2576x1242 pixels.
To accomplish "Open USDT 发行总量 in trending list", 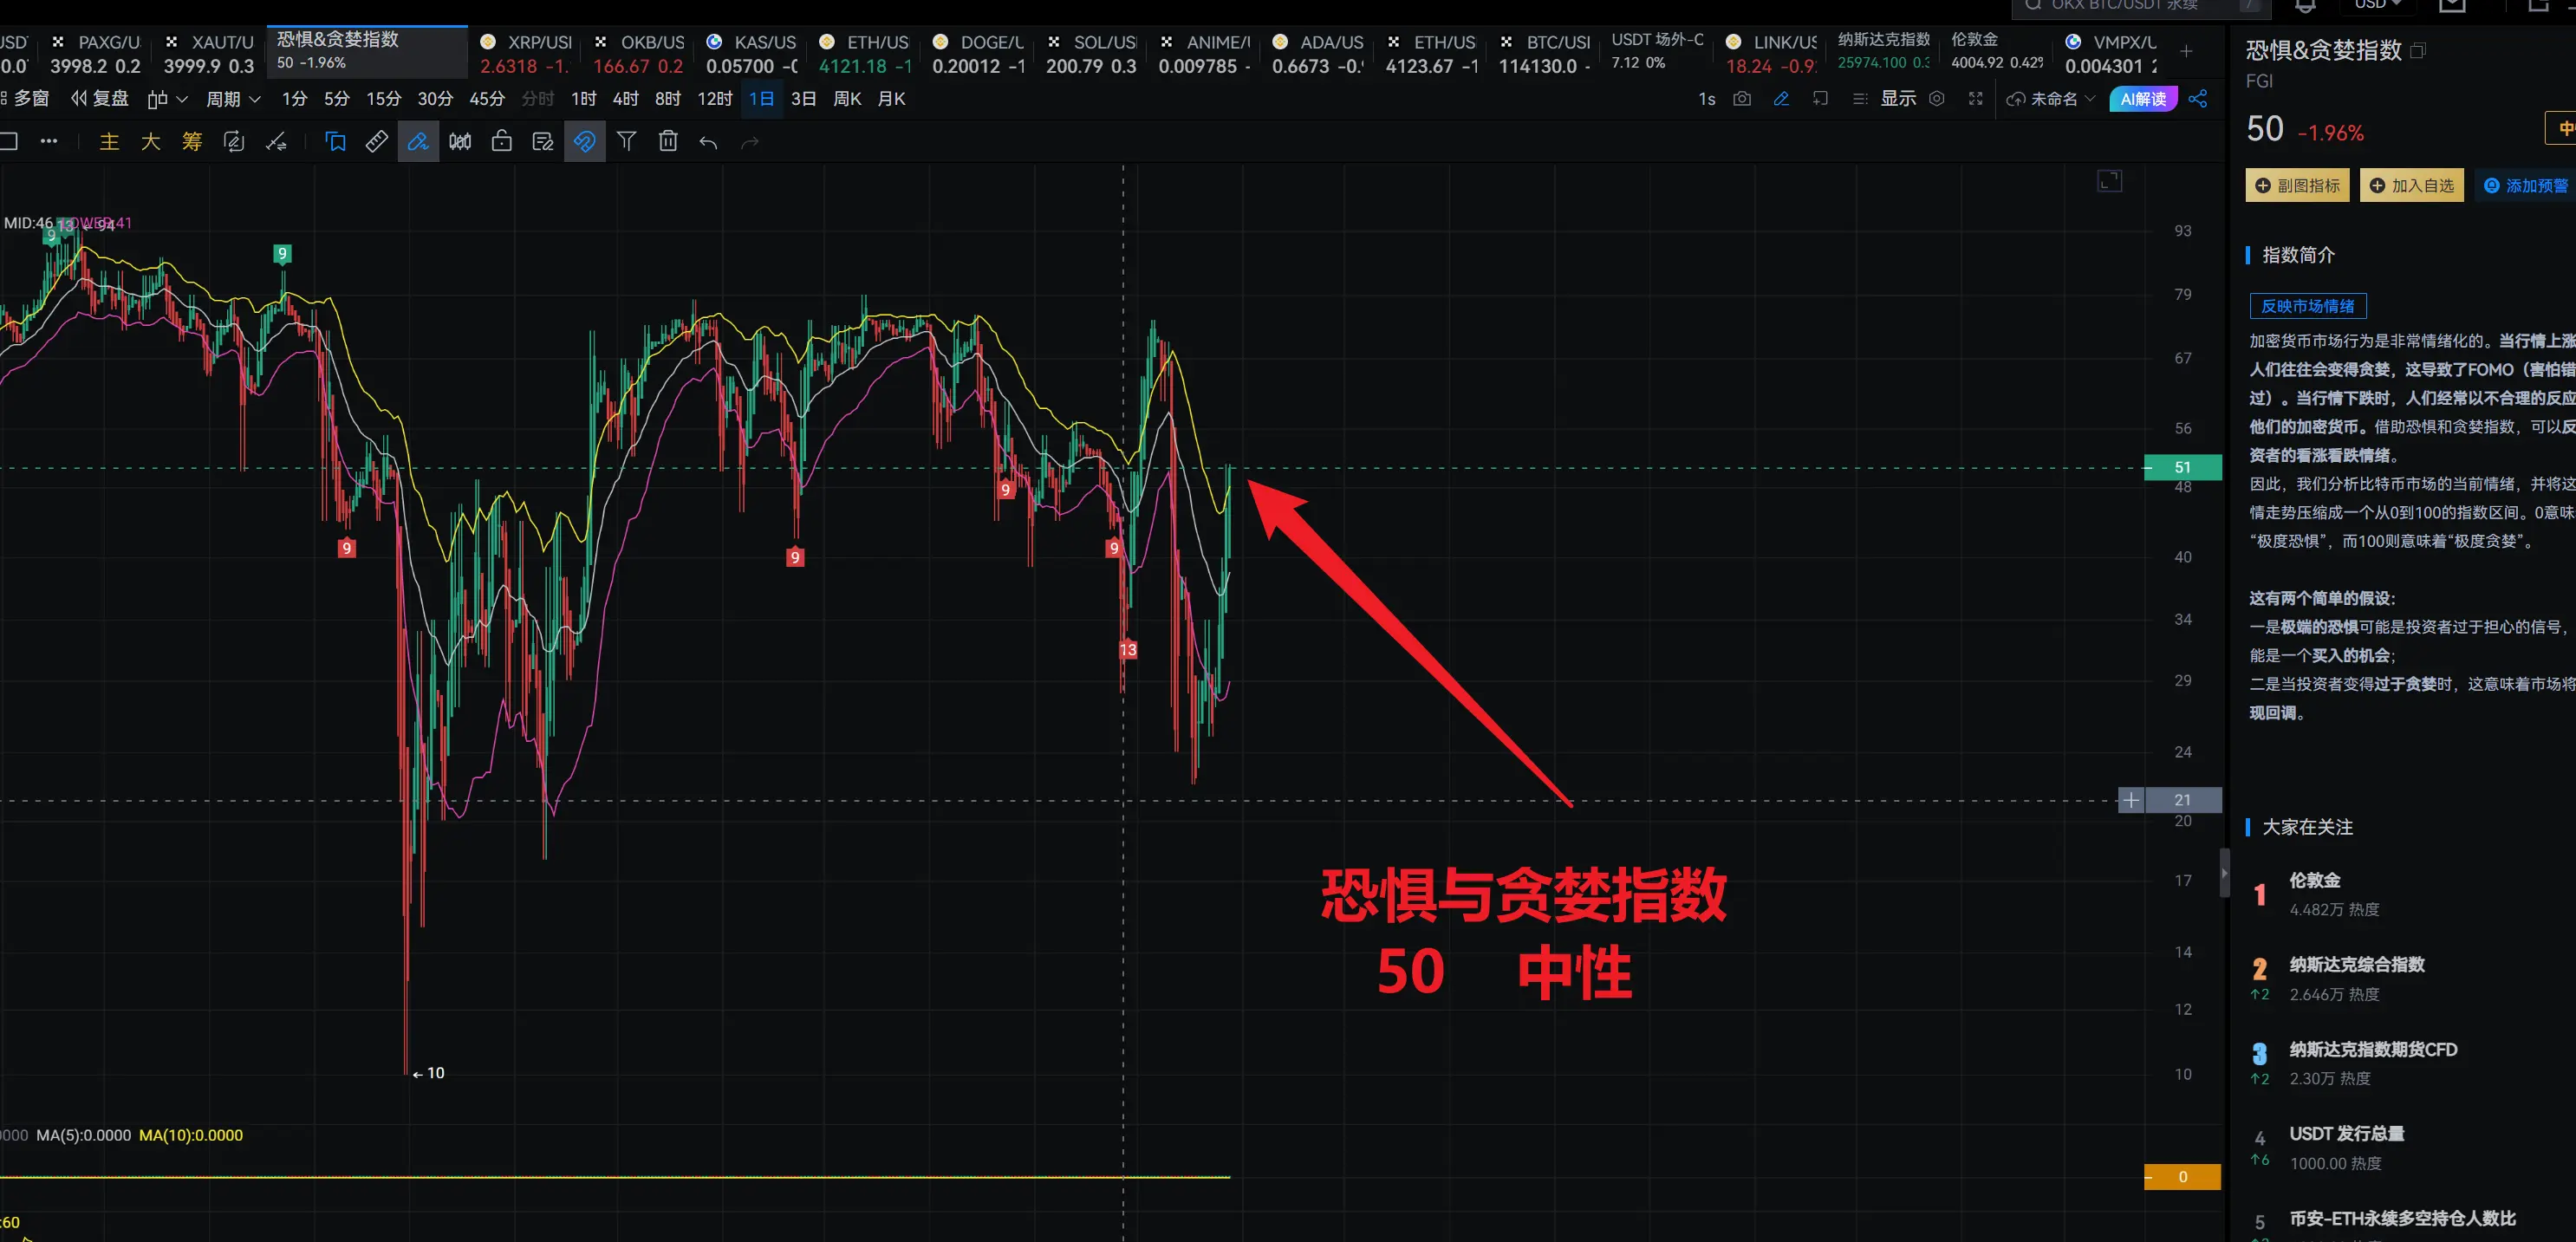I will 2347,1134.
